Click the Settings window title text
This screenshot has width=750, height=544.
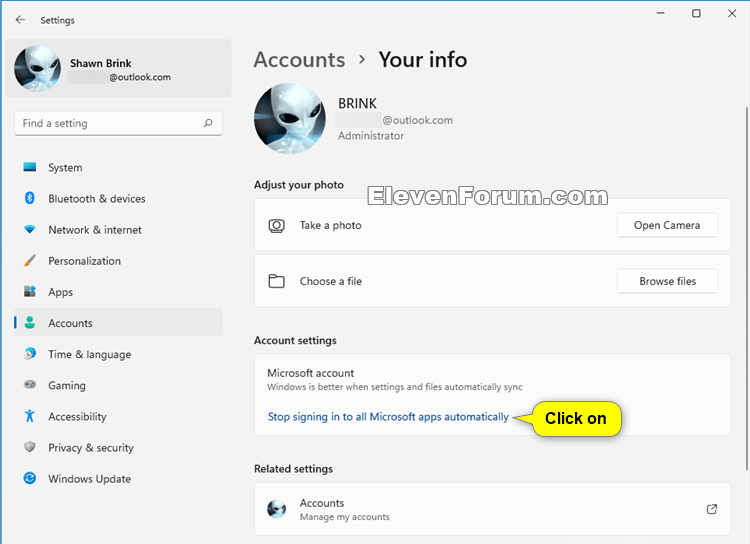click(57, 20)
